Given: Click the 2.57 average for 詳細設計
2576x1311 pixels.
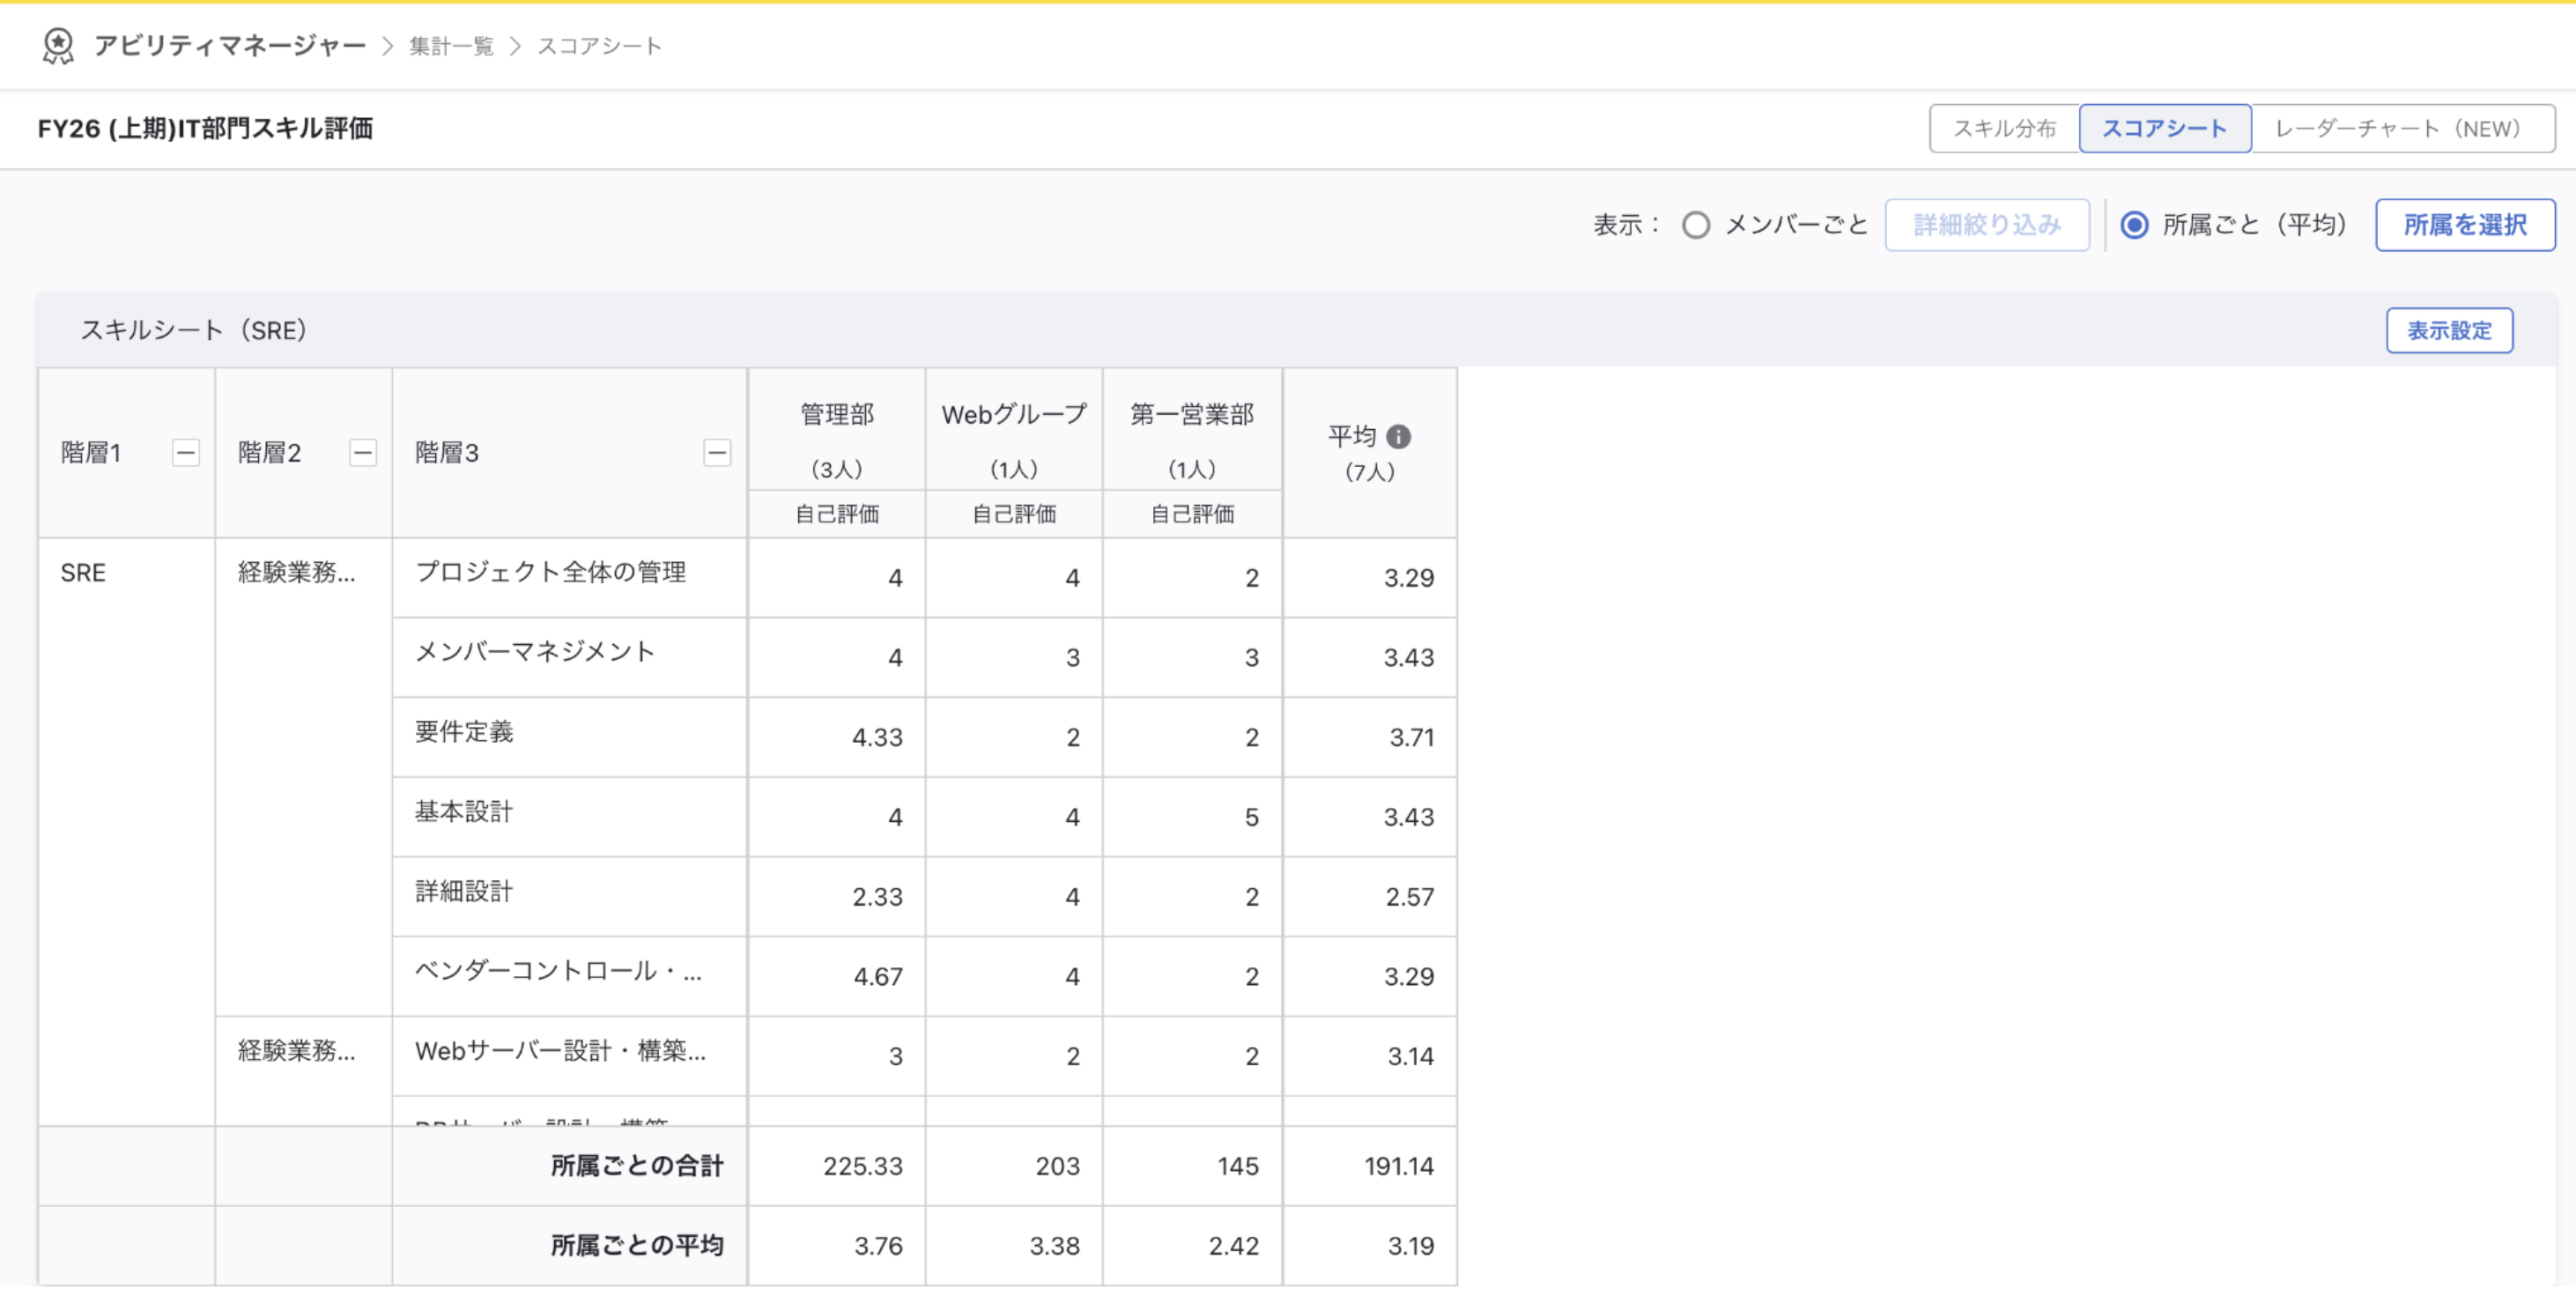Looking at the screenshot, I should click(x=1409, y=898).
